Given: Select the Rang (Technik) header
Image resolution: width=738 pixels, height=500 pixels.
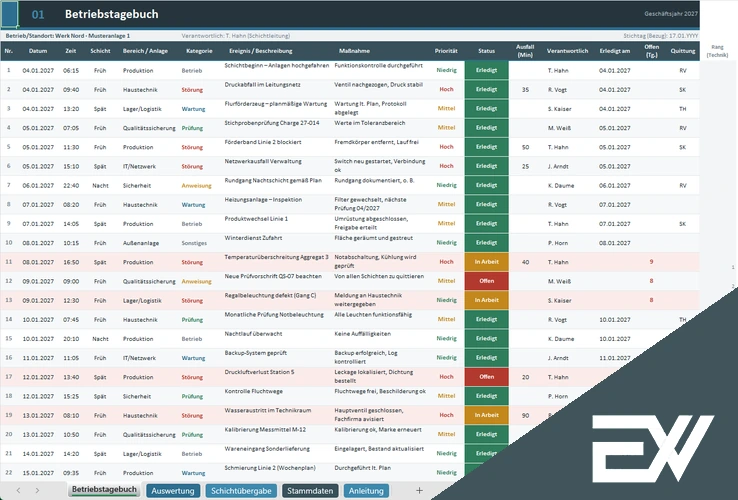Looking at the screenshot, I should click(x=717, y=51).
